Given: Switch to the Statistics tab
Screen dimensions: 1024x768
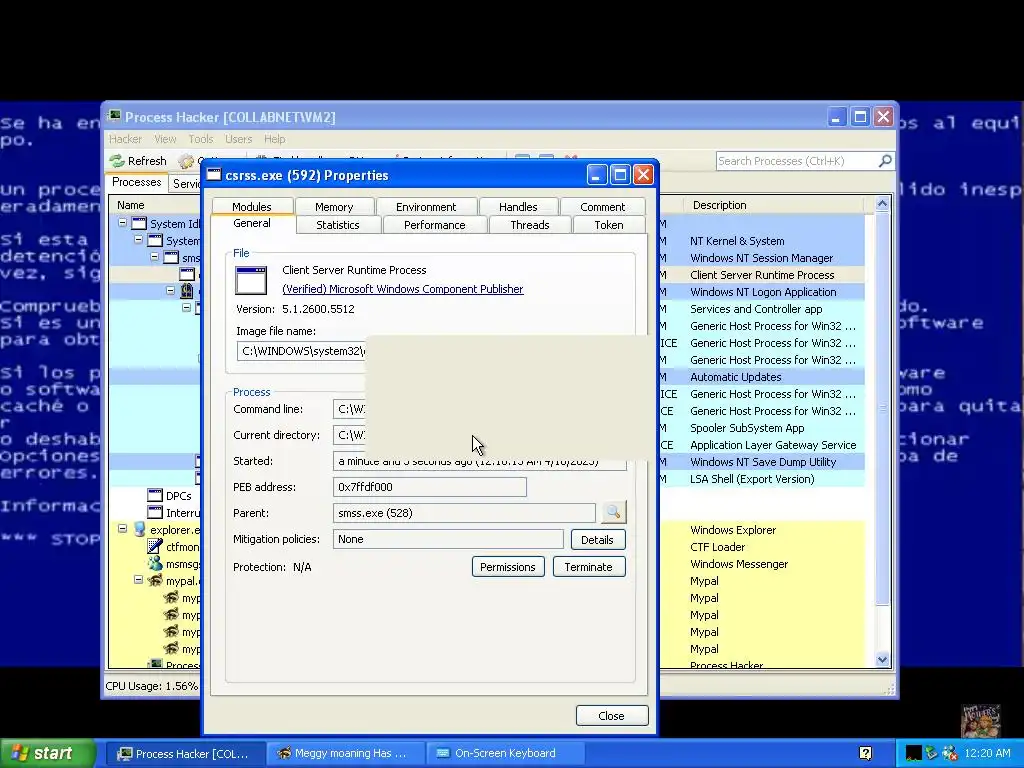Looking at the screenshot, I should pyautogui.click(x=338, y=225).
